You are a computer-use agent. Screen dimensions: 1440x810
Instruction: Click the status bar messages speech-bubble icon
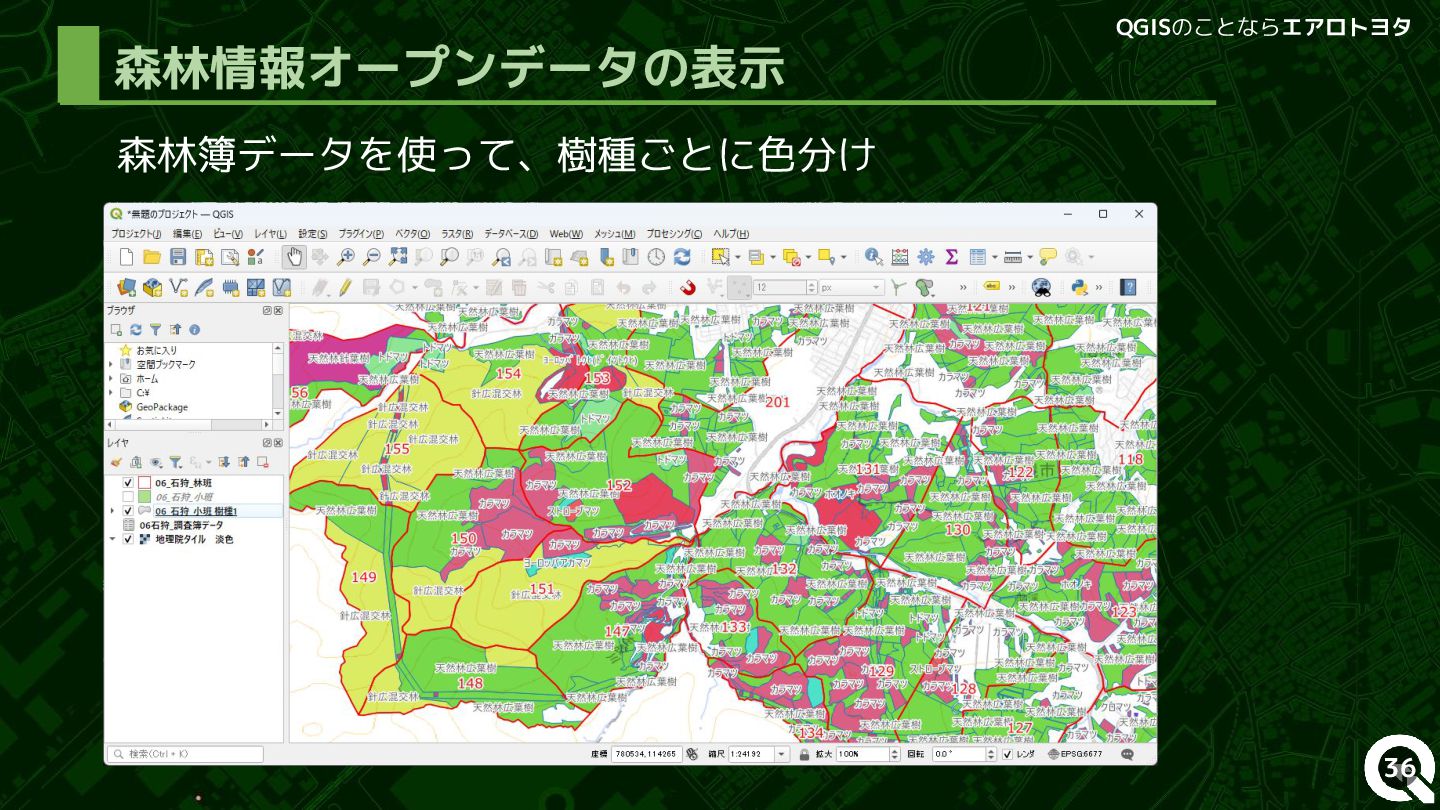pyautogui.click(x=1128, y=754)
